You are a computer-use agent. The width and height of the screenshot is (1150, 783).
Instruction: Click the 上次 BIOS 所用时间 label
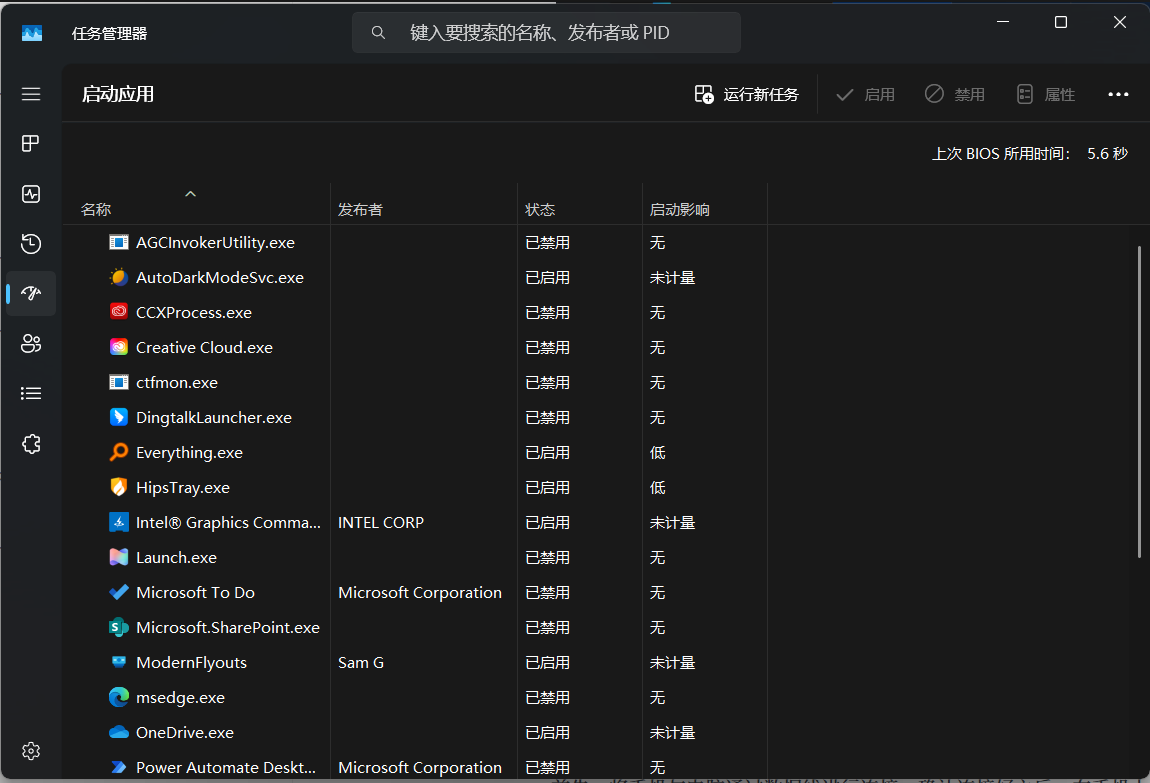click(1000, 154)
